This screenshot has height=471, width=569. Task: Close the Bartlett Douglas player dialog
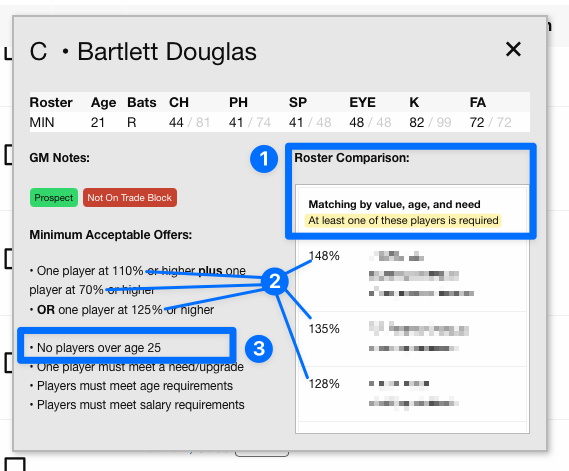[x=513, y=49]
